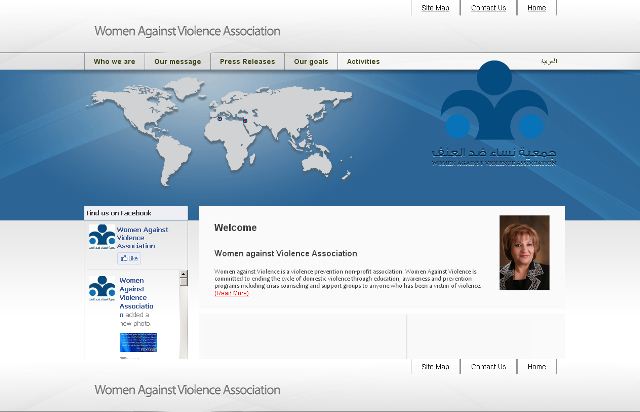
Task: Click the top Women Against Violence Association site title
Action: (x=187, y=31)
